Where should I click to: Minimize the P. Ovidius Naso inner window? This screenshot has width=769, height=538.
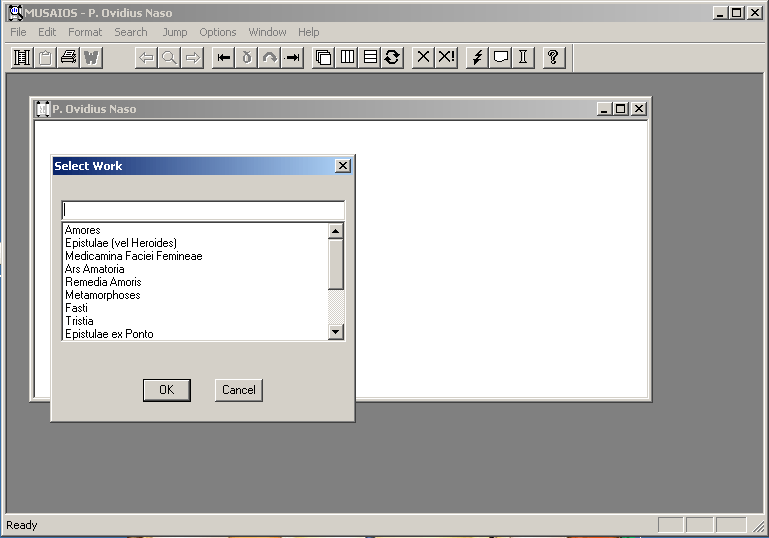click(x=605, y=109)
